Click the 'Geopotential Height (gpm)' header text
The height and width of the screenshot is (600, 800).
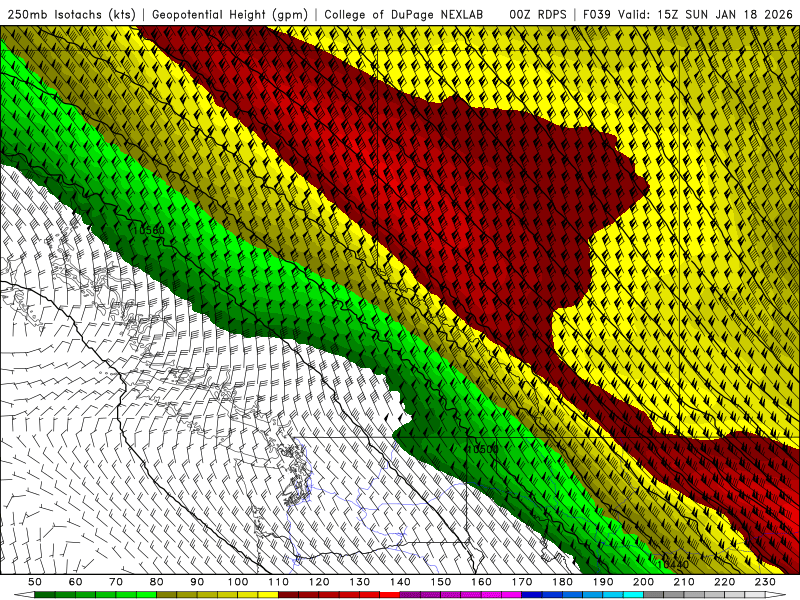tap(230, 15)
